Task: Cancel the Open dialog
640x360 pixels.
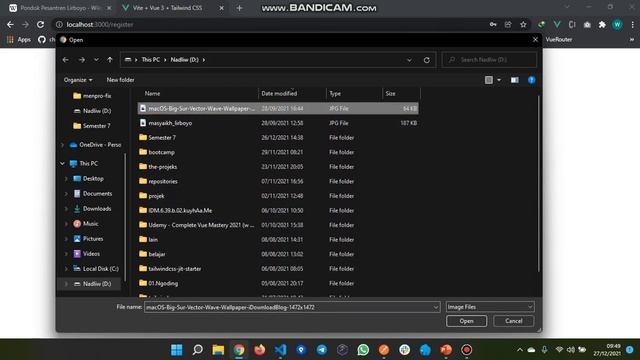Action: point(513,321)
